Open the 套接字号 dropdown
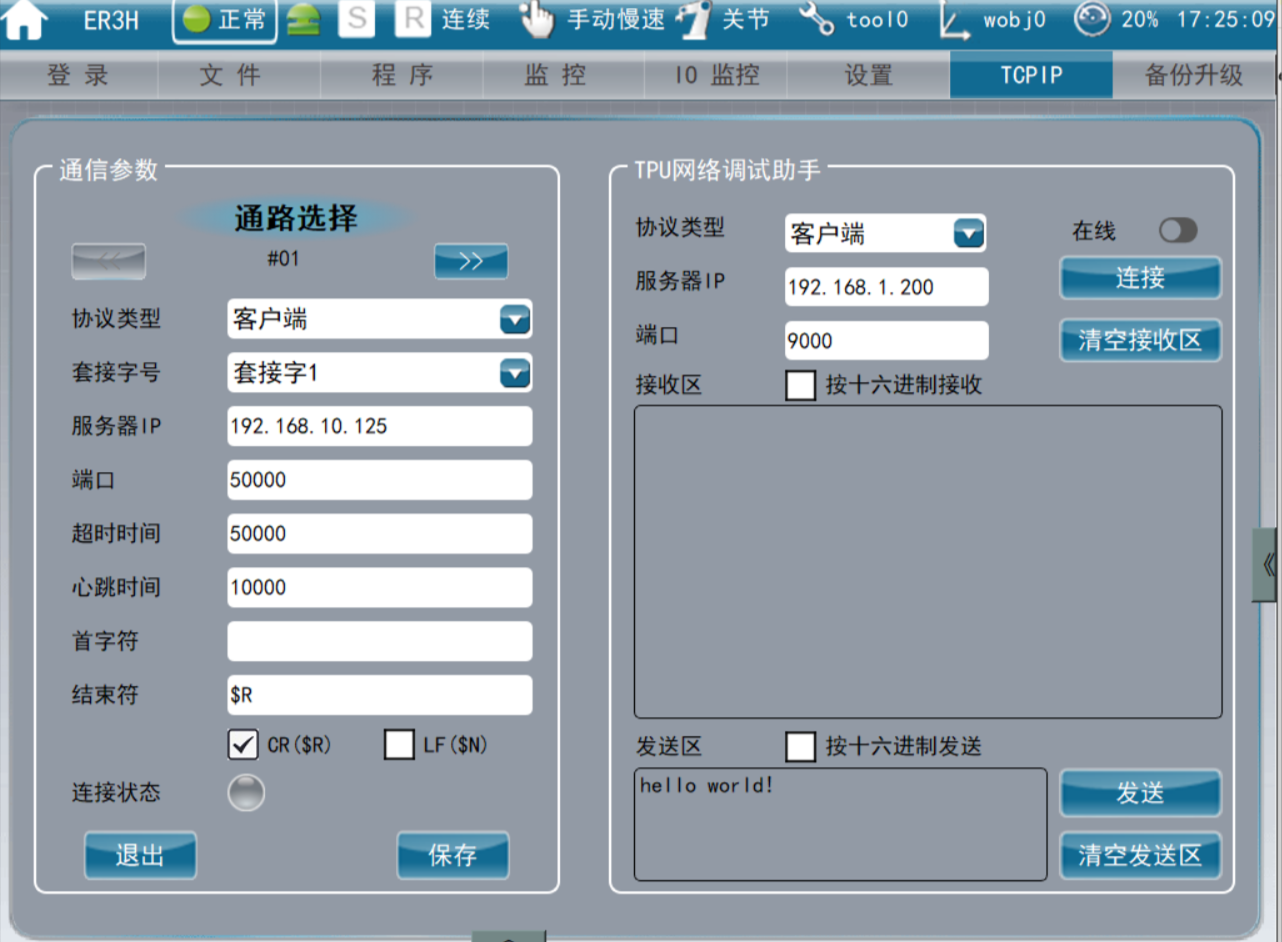Screen dimensions: 1282x942 [380, 373]
